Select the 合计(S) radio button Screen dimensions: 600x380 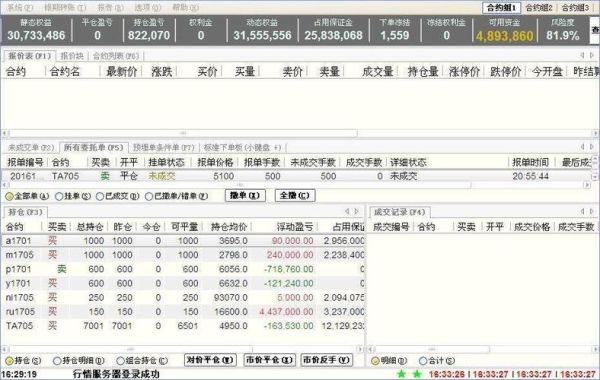coord(423,361)
